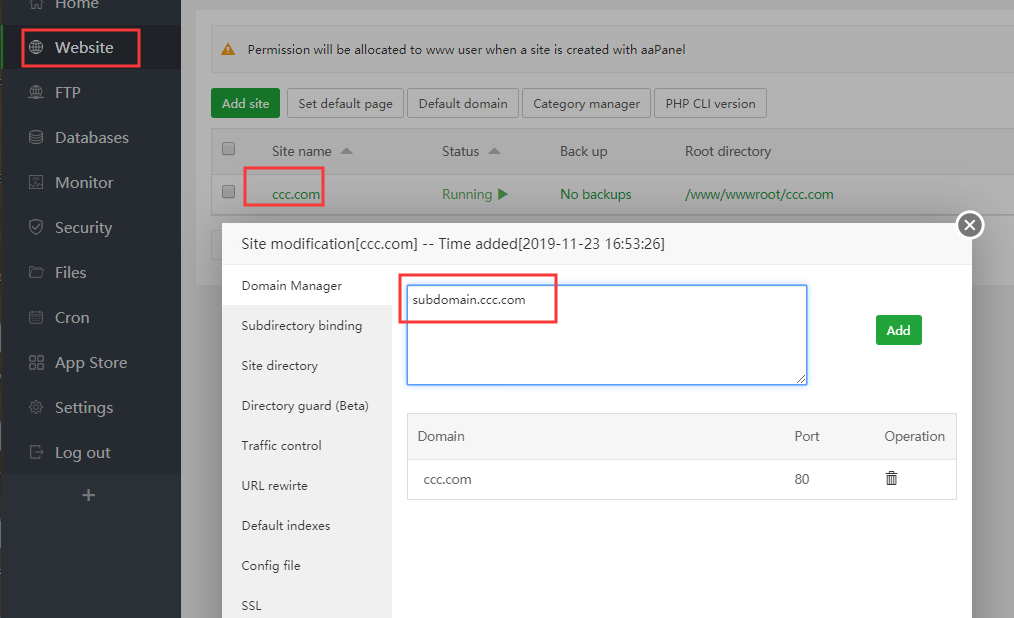Image resolution: width=1014 pixels, height=618 pixels.
Task: Switch to the URL rewrite tab
Action: click(x=275, y=486)
